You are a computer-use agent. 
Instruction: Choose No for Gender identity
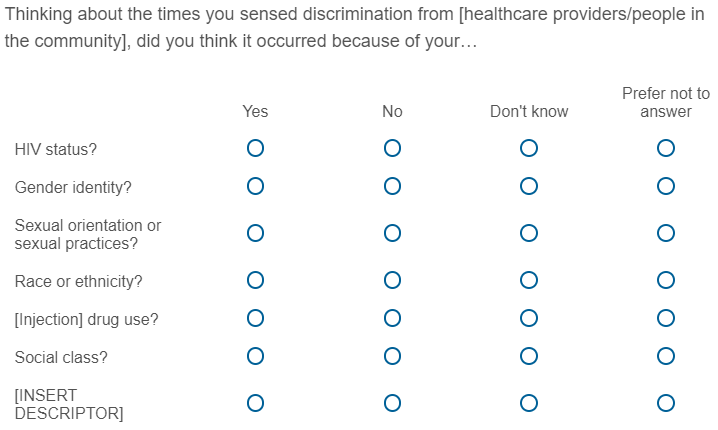point(392,186)
